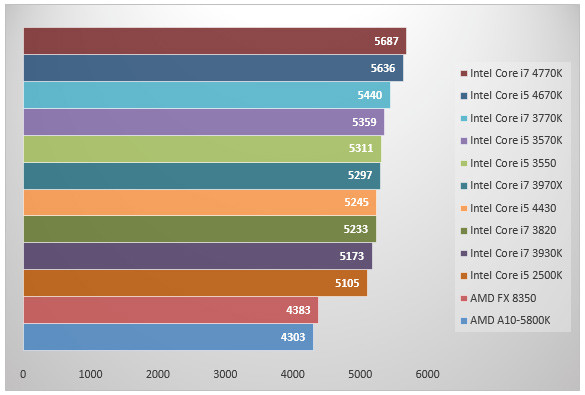This screenshot has width=585, height=395.
Task: Click the Intel Core i7 3820 legend swatch
Action: click(x=464, y=231)
